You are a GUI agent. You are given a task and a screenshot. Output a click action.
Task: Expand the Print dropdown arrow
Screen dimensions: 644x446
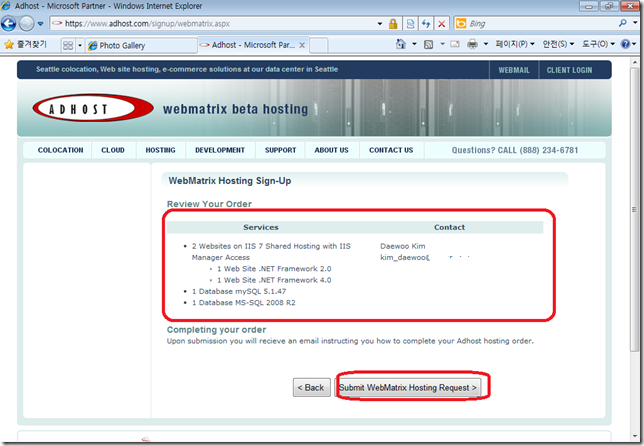coord(486,44)
